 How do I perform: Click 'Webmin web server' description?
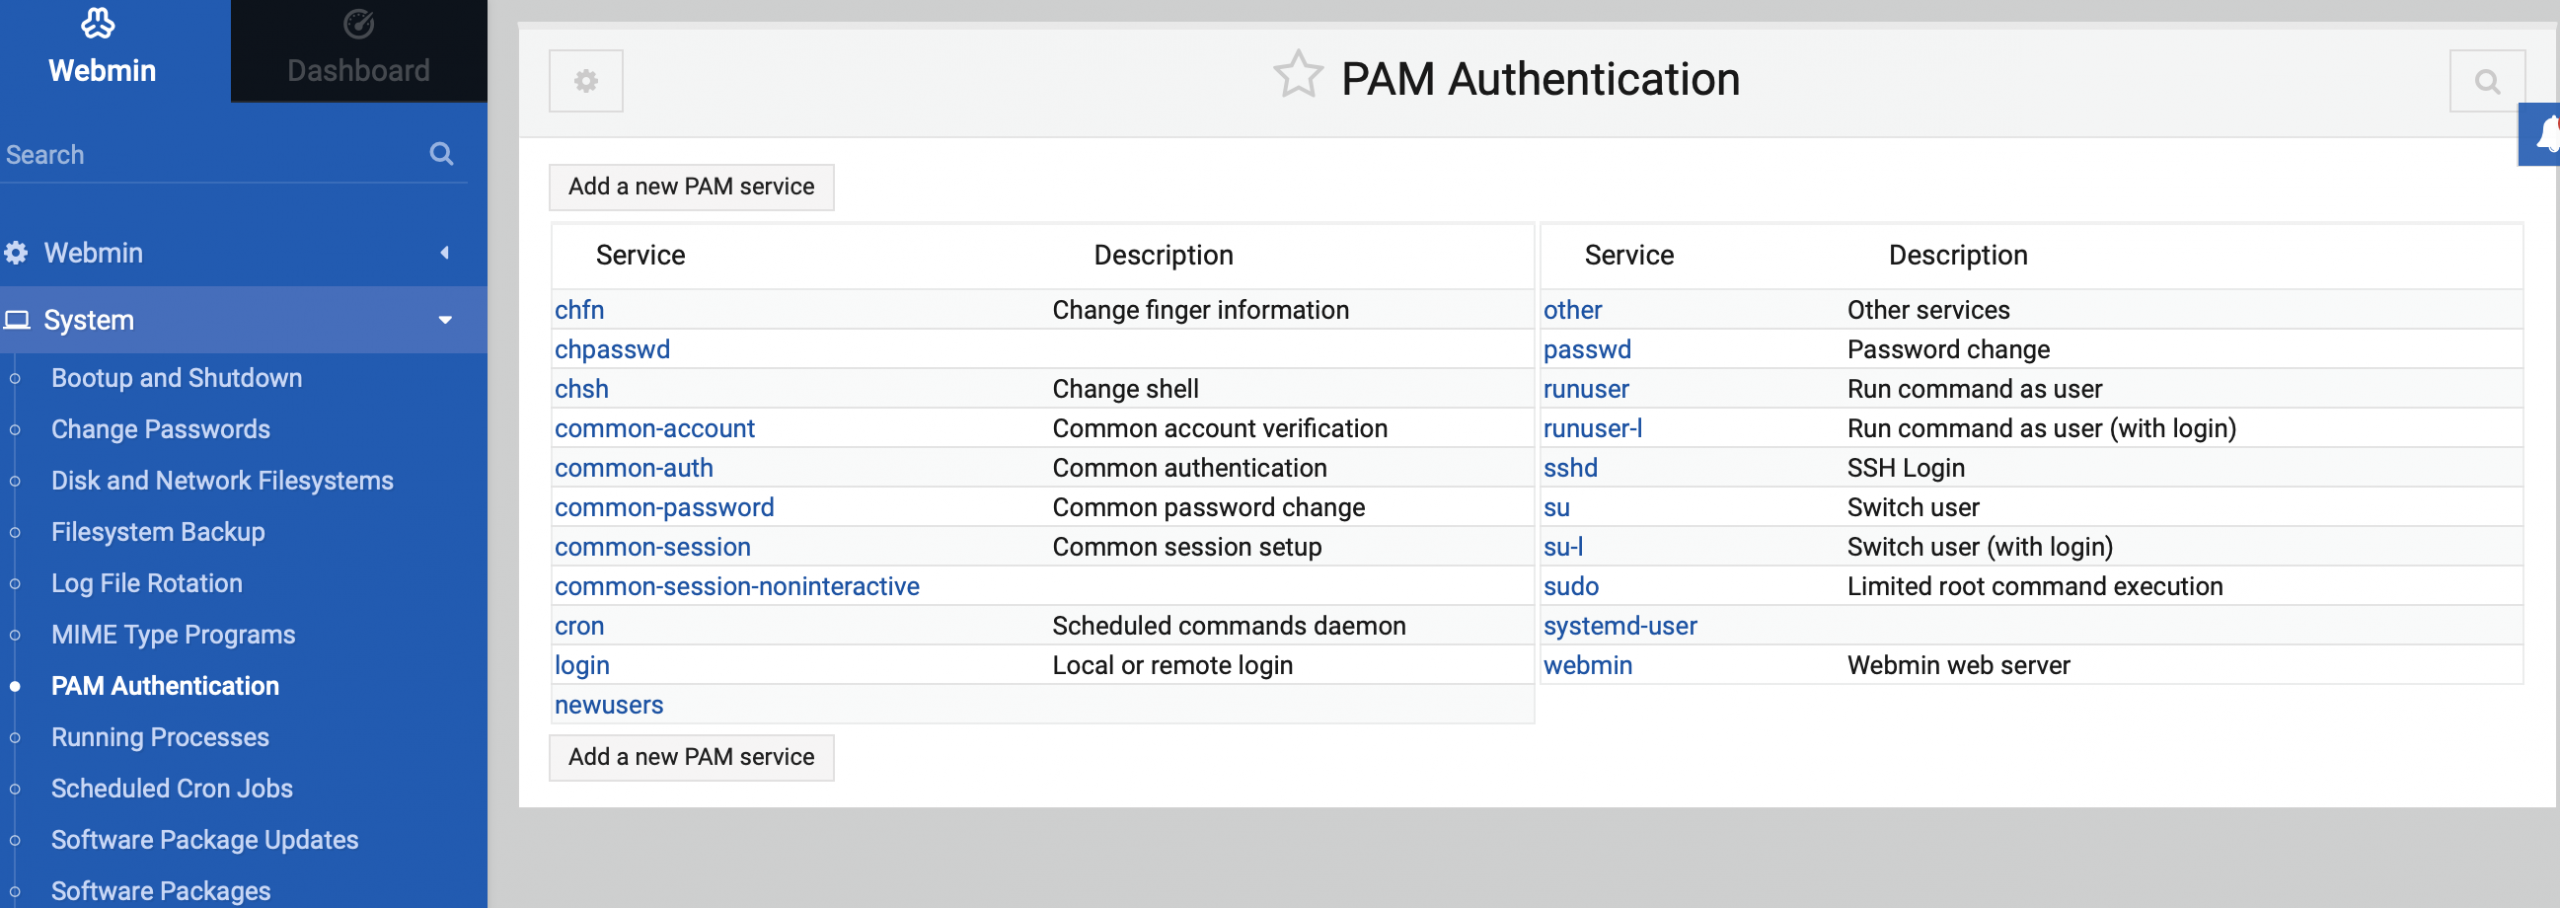coord(1958,666)
